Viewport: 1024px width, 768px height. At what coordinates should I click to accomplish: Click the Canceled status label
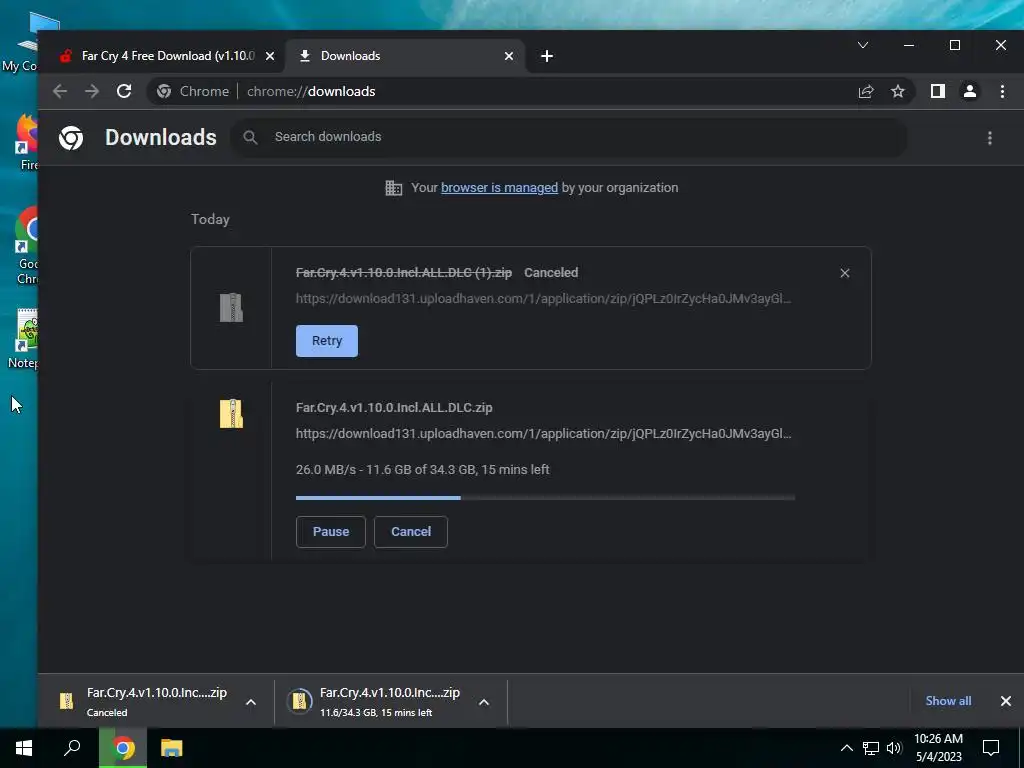(551, 272)
